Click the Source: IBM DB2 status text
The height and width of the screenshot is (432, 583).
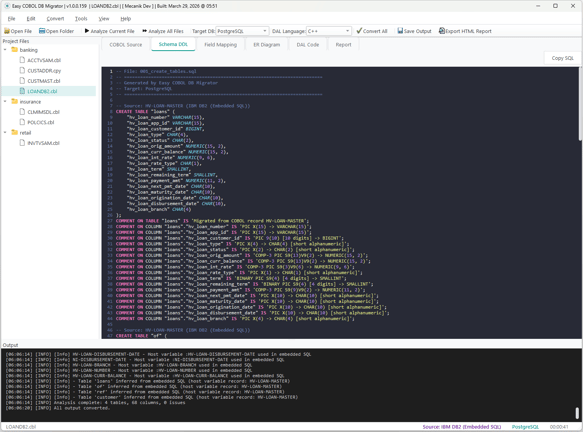462,427
